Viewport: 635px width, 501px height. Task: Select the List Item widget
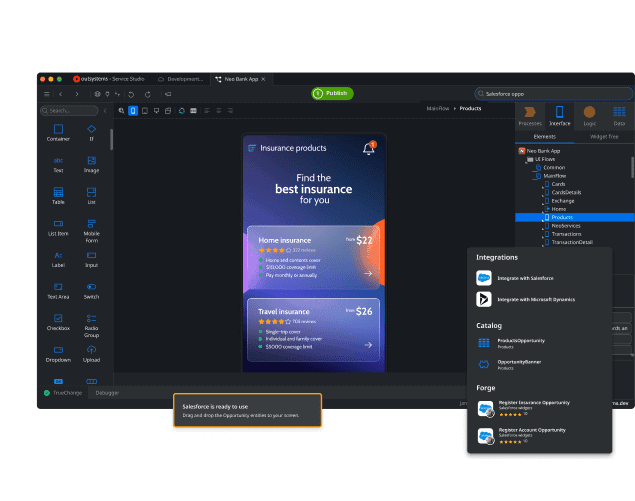(x=58, y=228)
